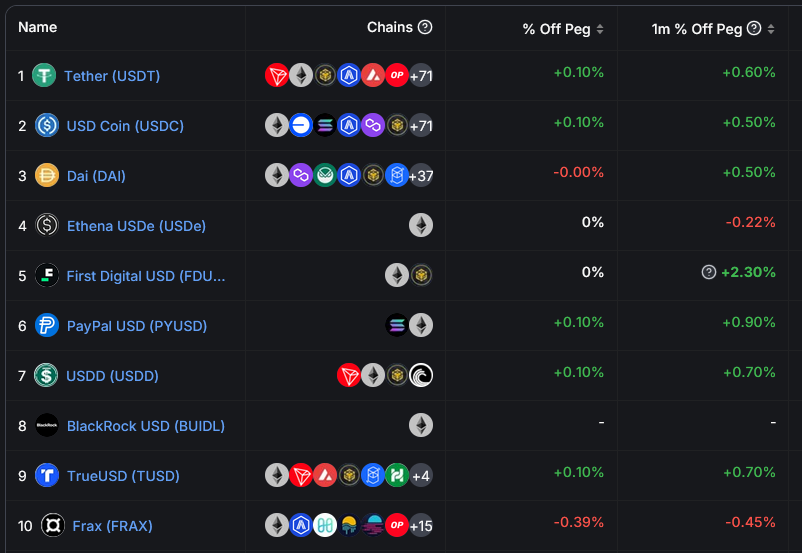Click the BNB chain icon in First Digital USD row

click(421, 275)
